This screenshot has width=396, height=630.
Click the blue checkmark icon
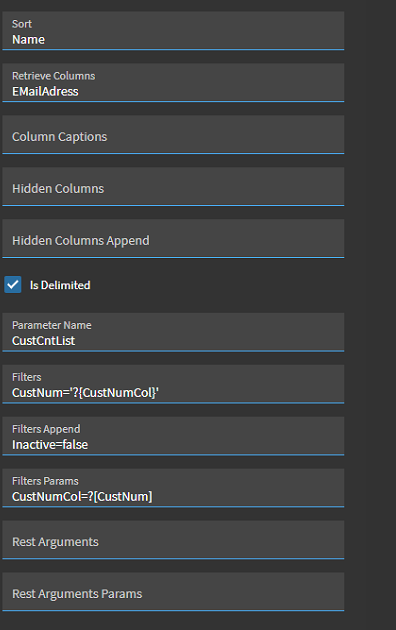click(13, 285)
